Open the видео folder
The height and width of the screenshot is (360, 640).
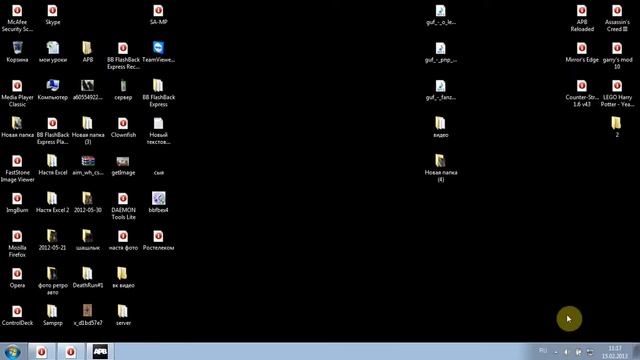click(x=440, y=127)
